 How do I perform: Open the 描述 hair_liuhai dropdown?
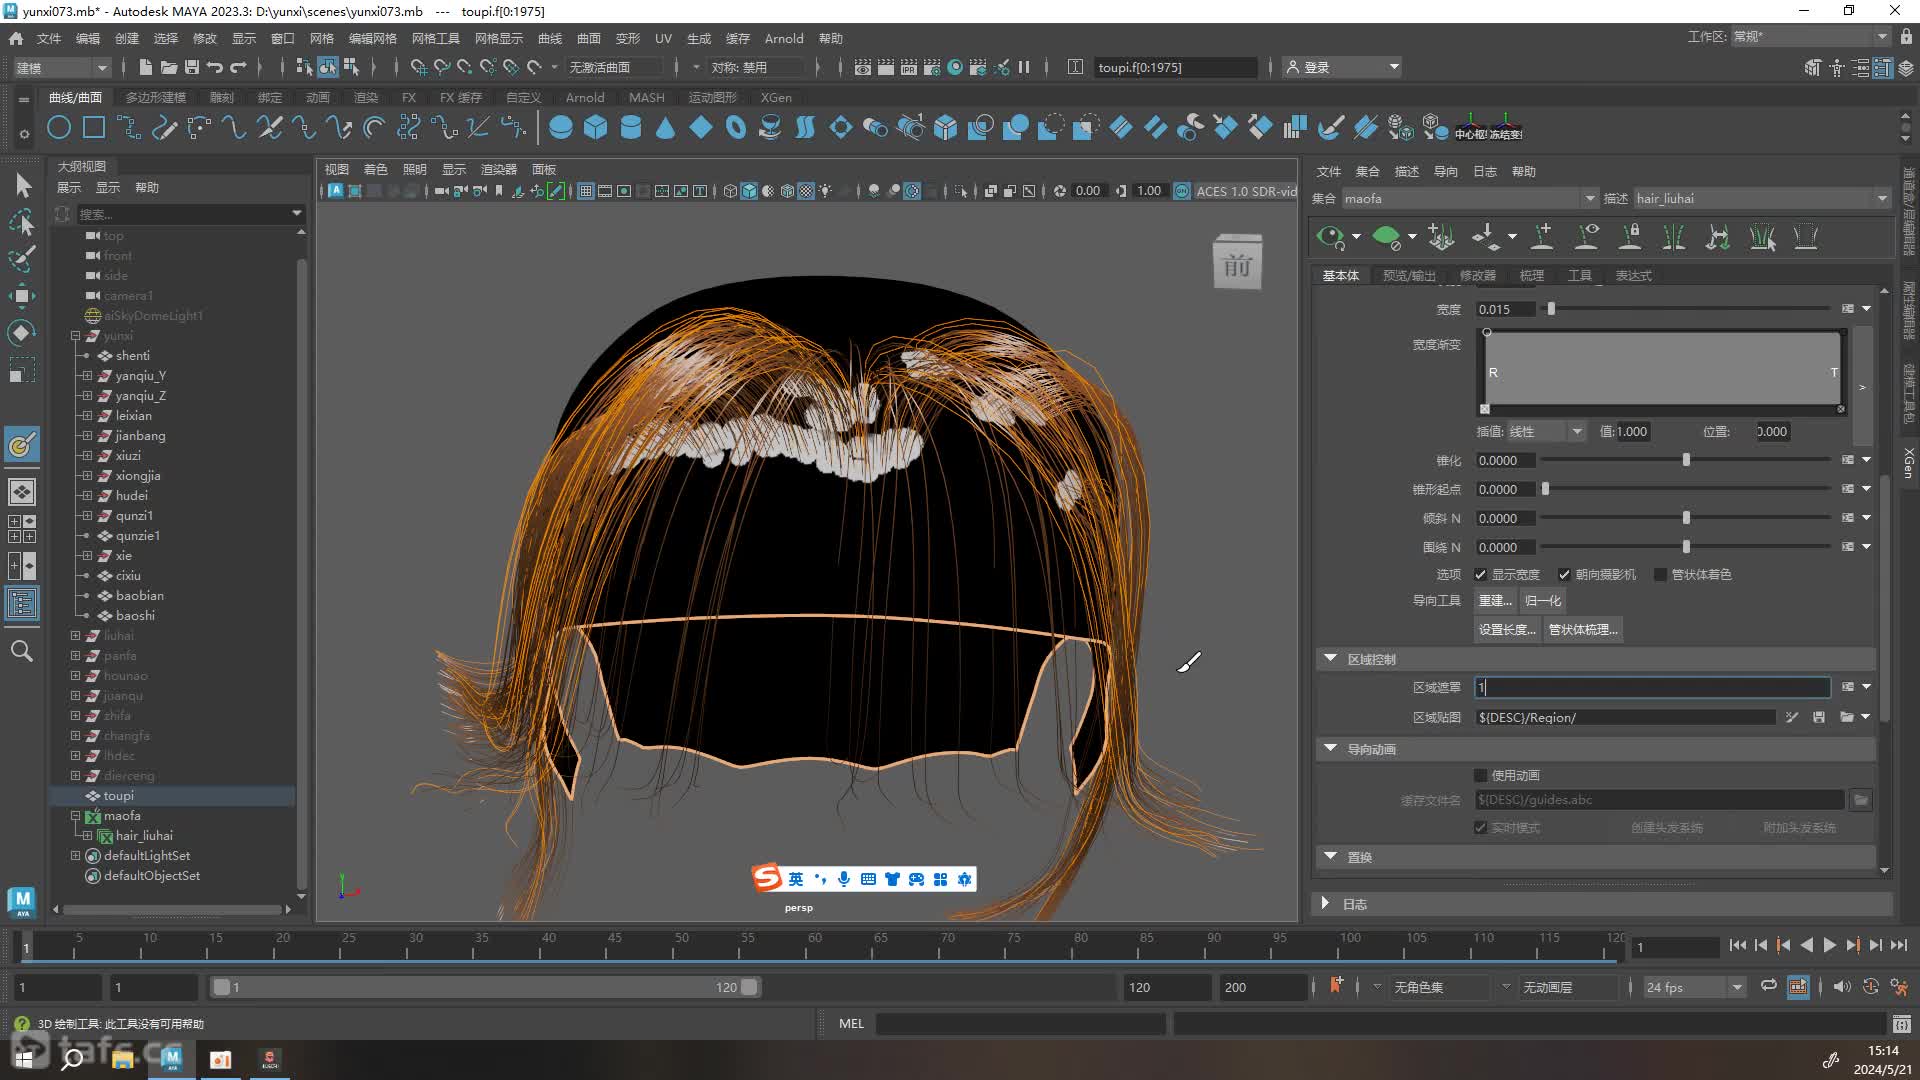[x=1762, y=198]
